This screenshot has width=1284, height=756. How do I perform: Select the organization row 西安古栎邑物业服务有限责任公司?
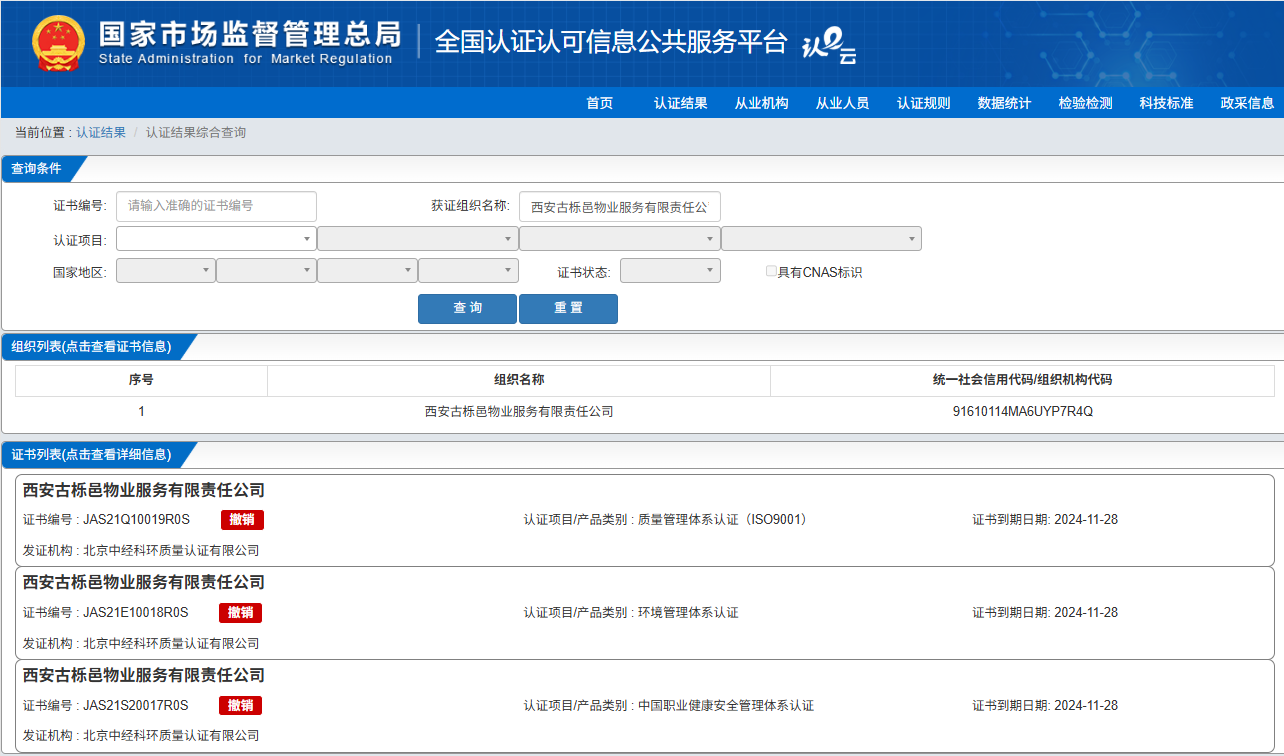tap(519, 411)
